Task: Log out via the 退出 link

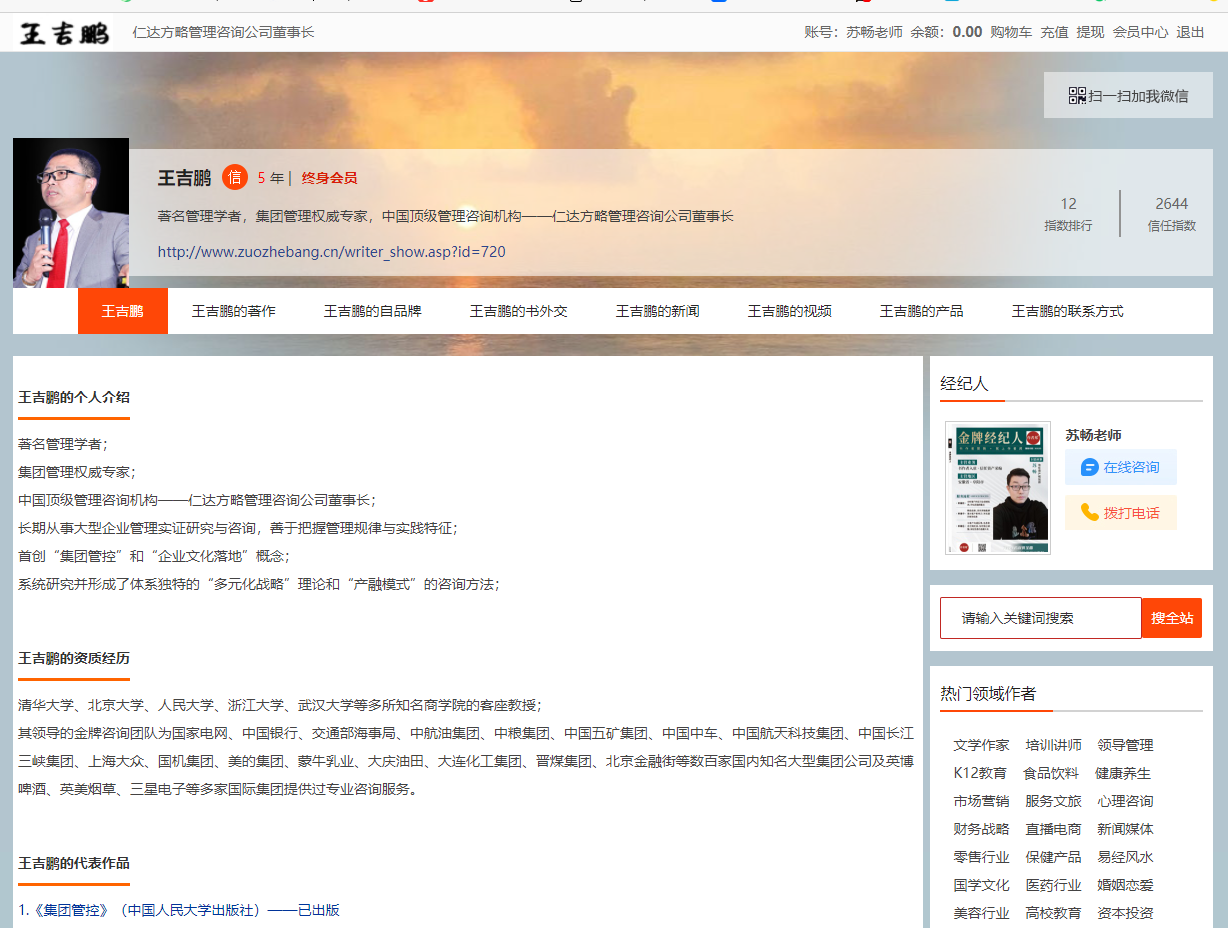Action: 1190,32
